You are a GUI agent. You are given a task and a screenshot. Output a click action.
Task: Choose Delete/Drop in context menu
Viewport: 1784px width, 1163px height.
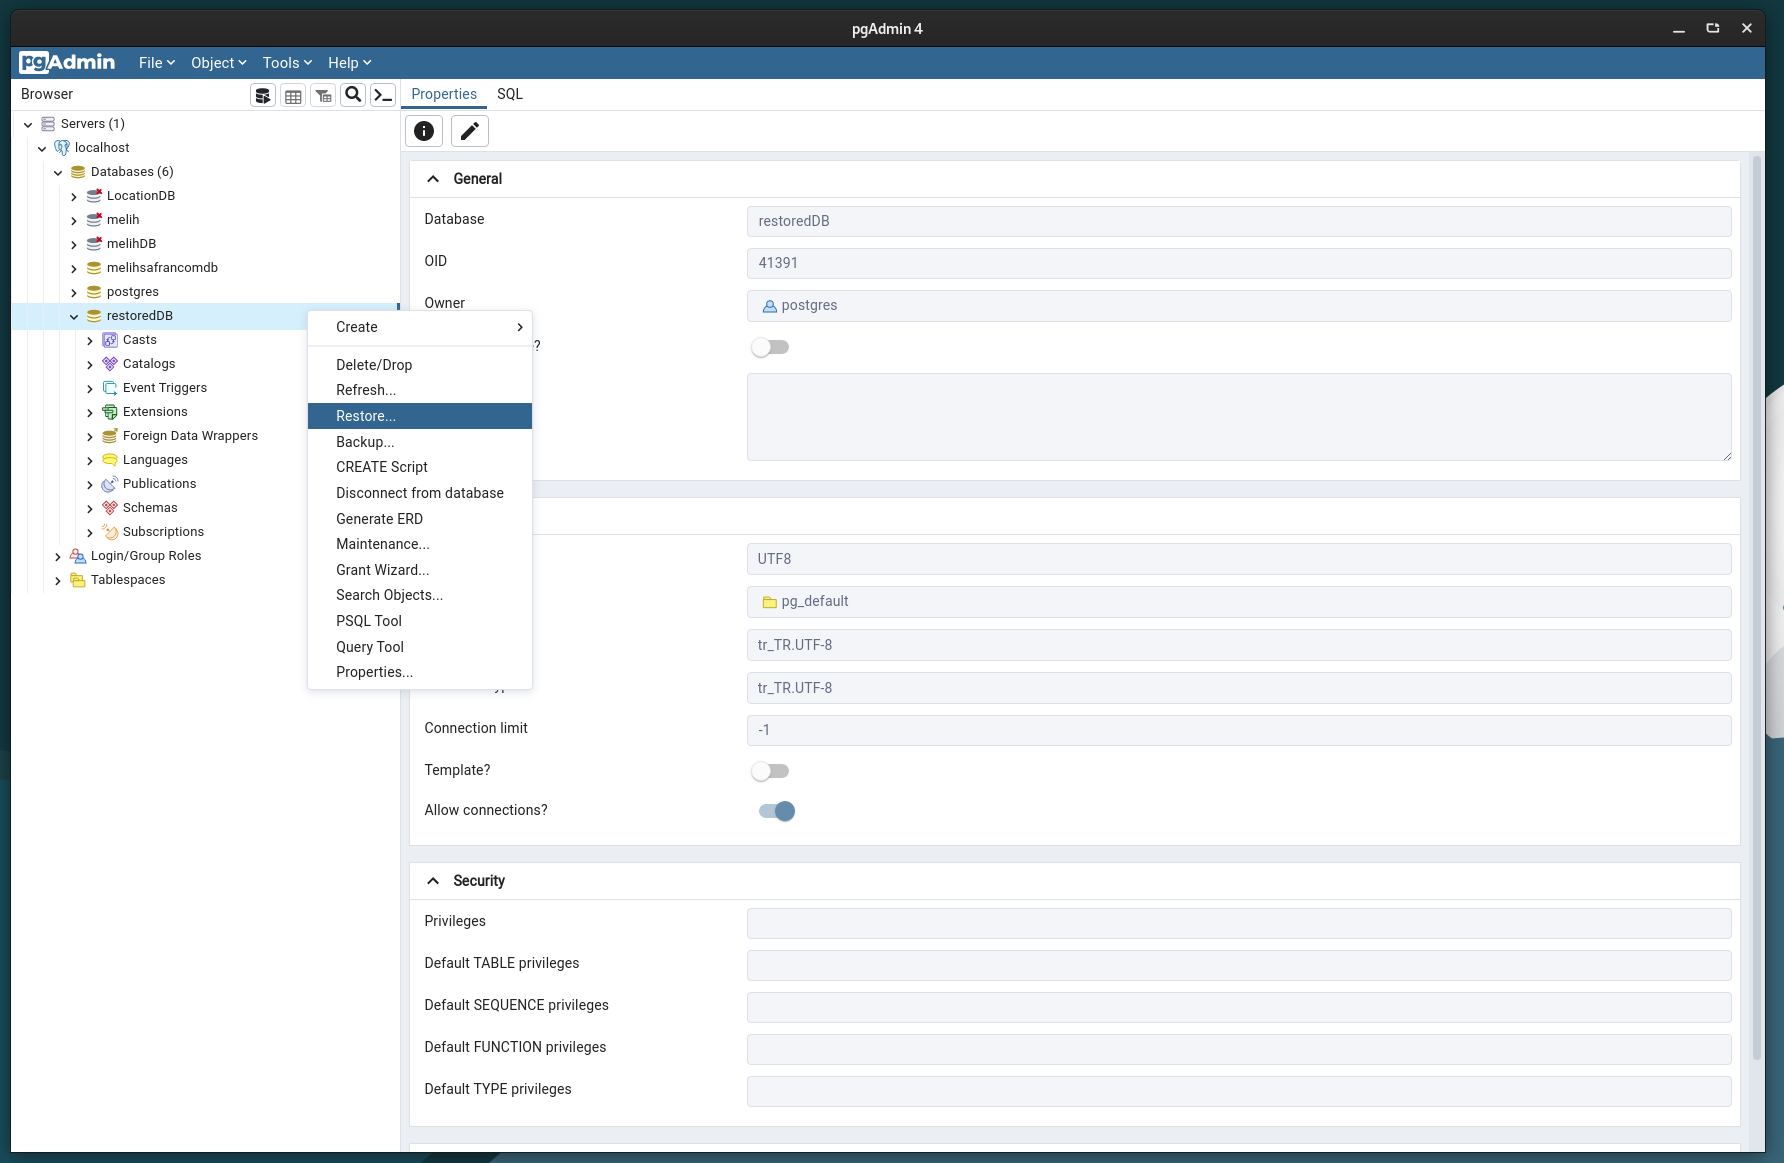point(420,365)
